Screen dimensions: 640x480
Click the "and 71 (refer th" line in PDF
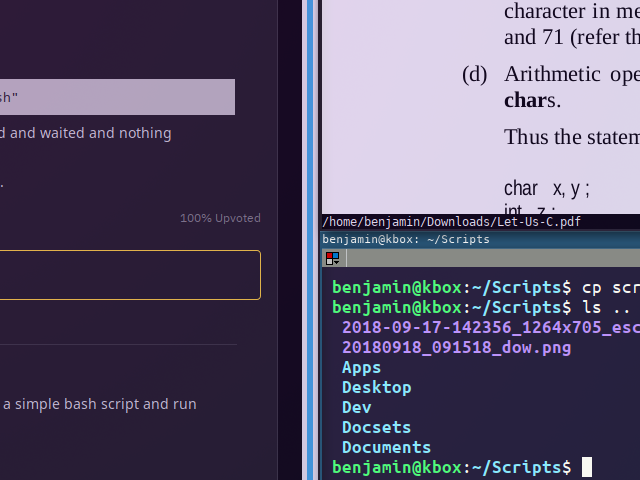572,38
